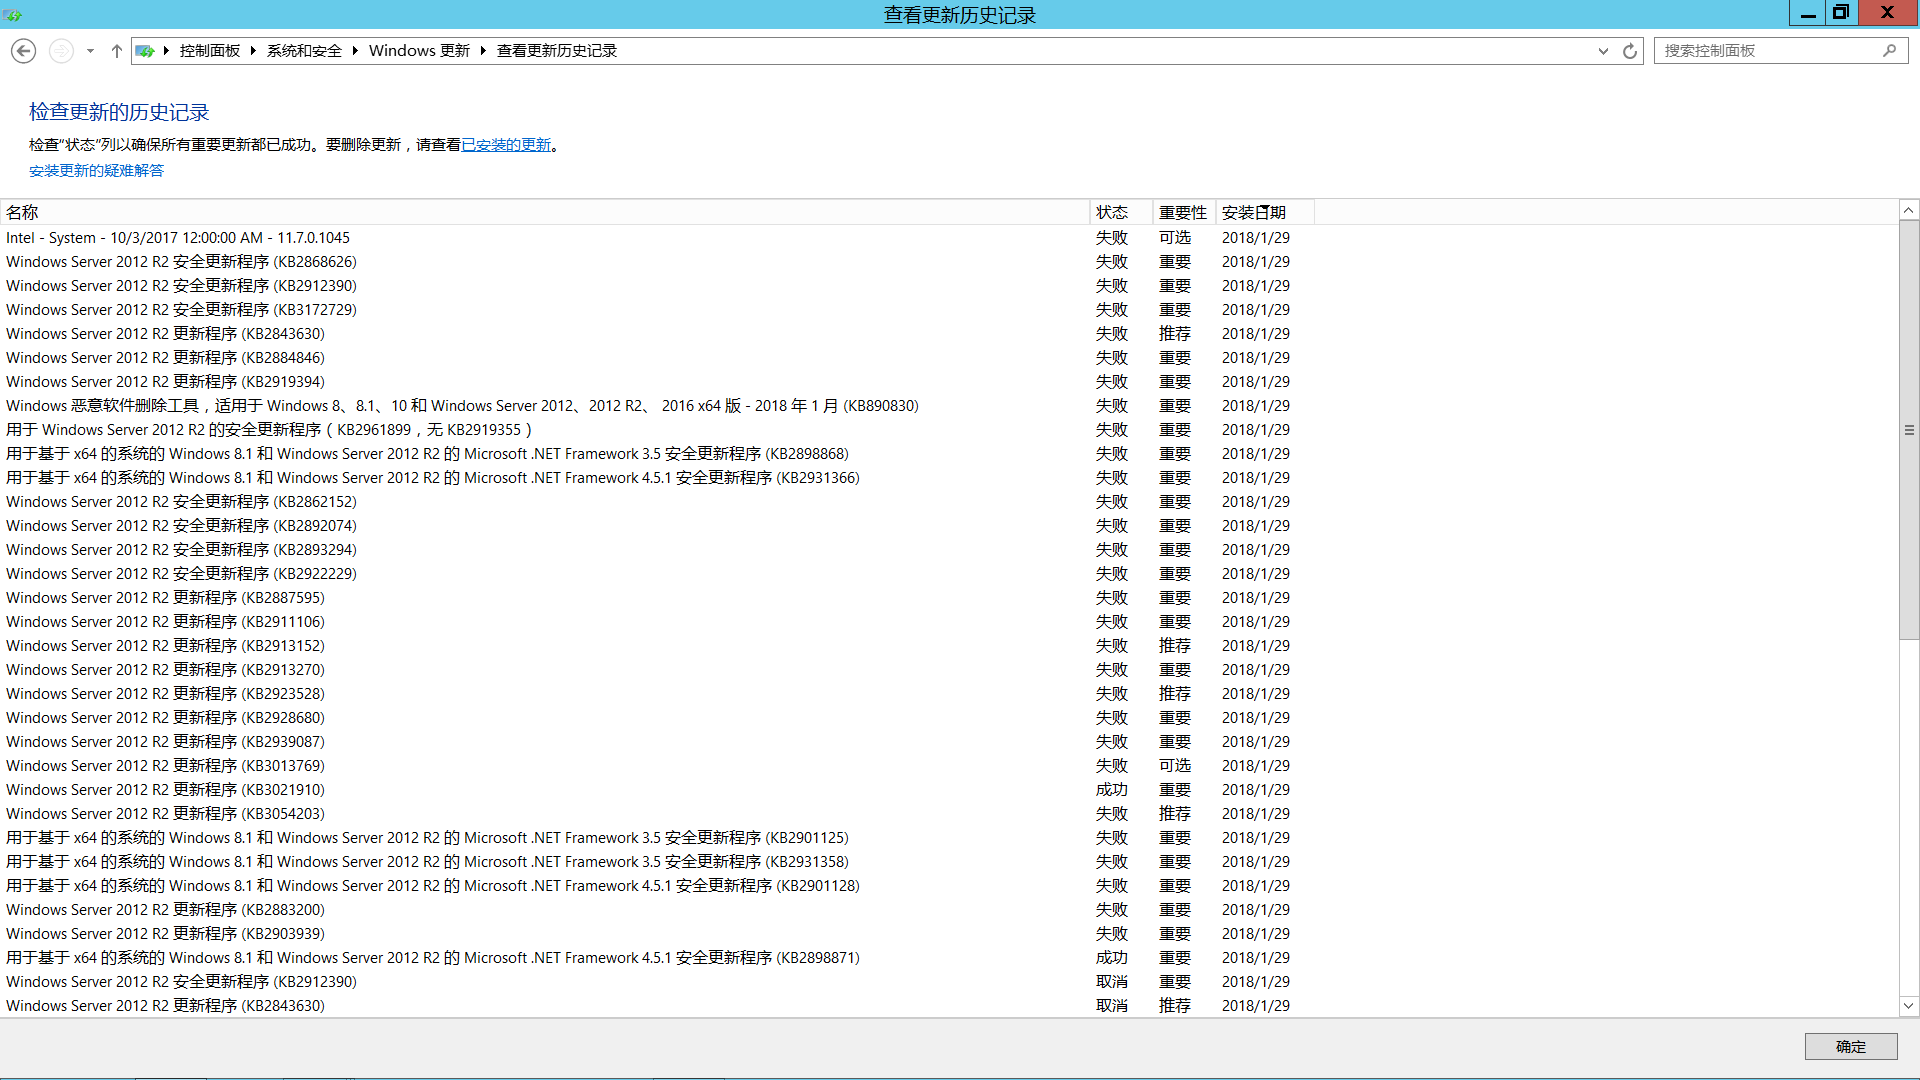Screen dimensions: 1920x1080
Task: Open the recent locations dropdown arrow
Action: tap(90, 51)
